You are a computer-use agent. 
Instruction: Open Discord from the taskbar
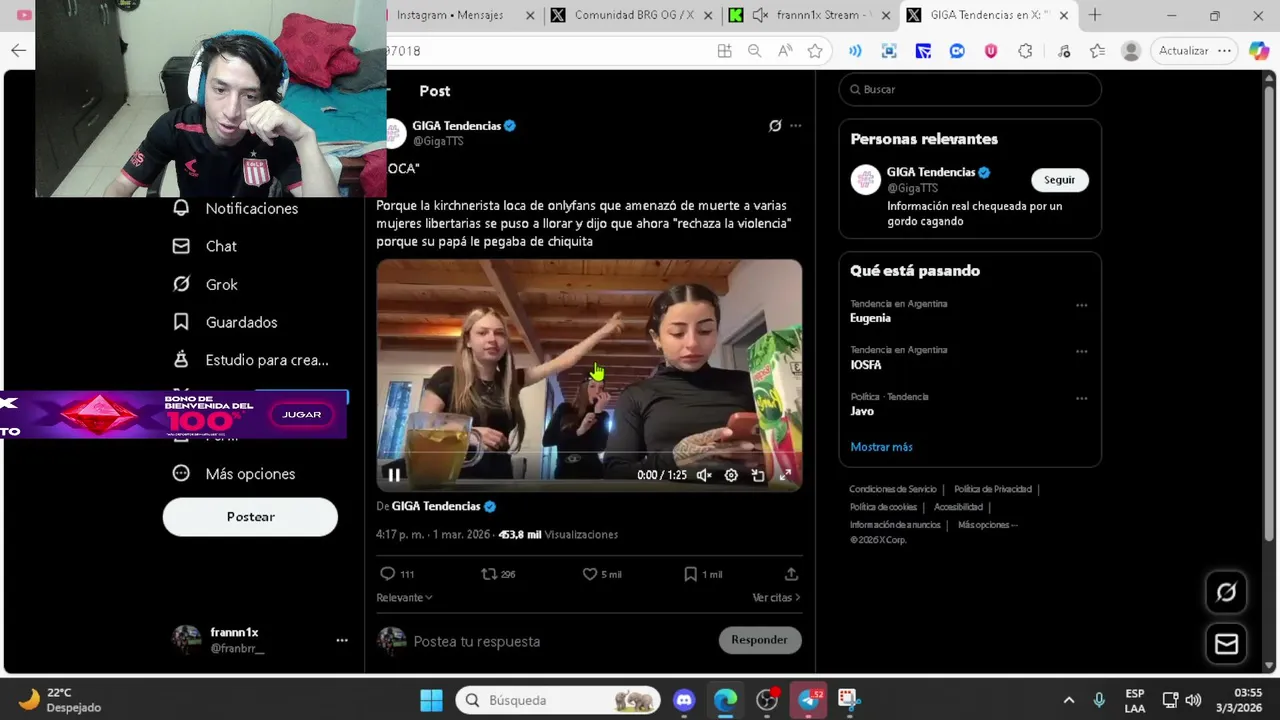[684, 700]
